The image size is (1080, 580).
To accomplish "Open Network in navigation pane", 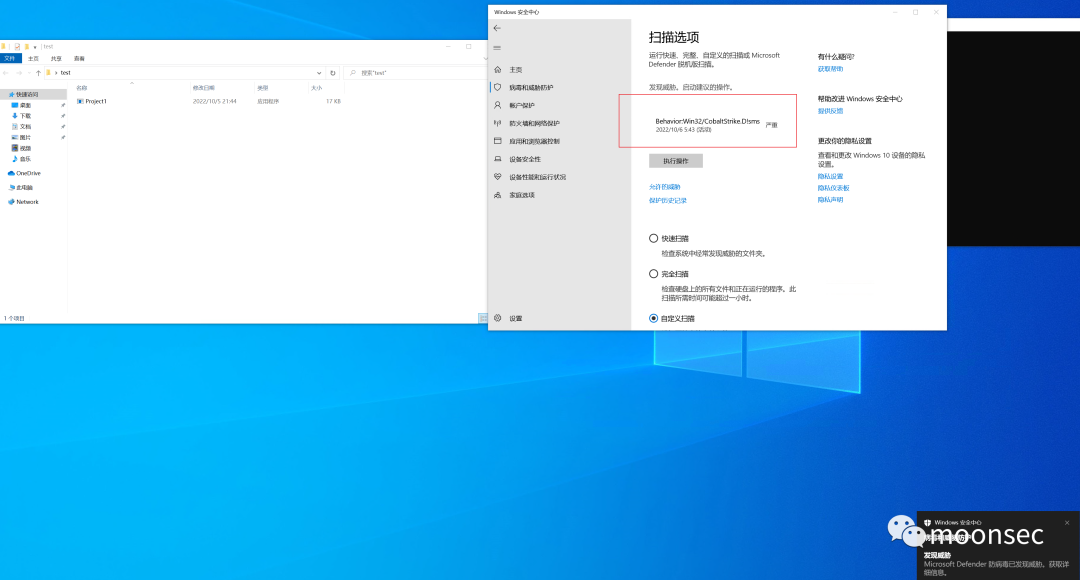I will pos(27,202).
